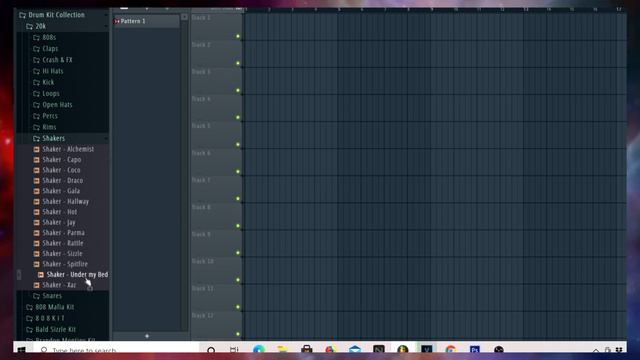Preview the Shaker - Under my Bed sample
The height and width of the screenshot is (360, 640).
(77, 275)
